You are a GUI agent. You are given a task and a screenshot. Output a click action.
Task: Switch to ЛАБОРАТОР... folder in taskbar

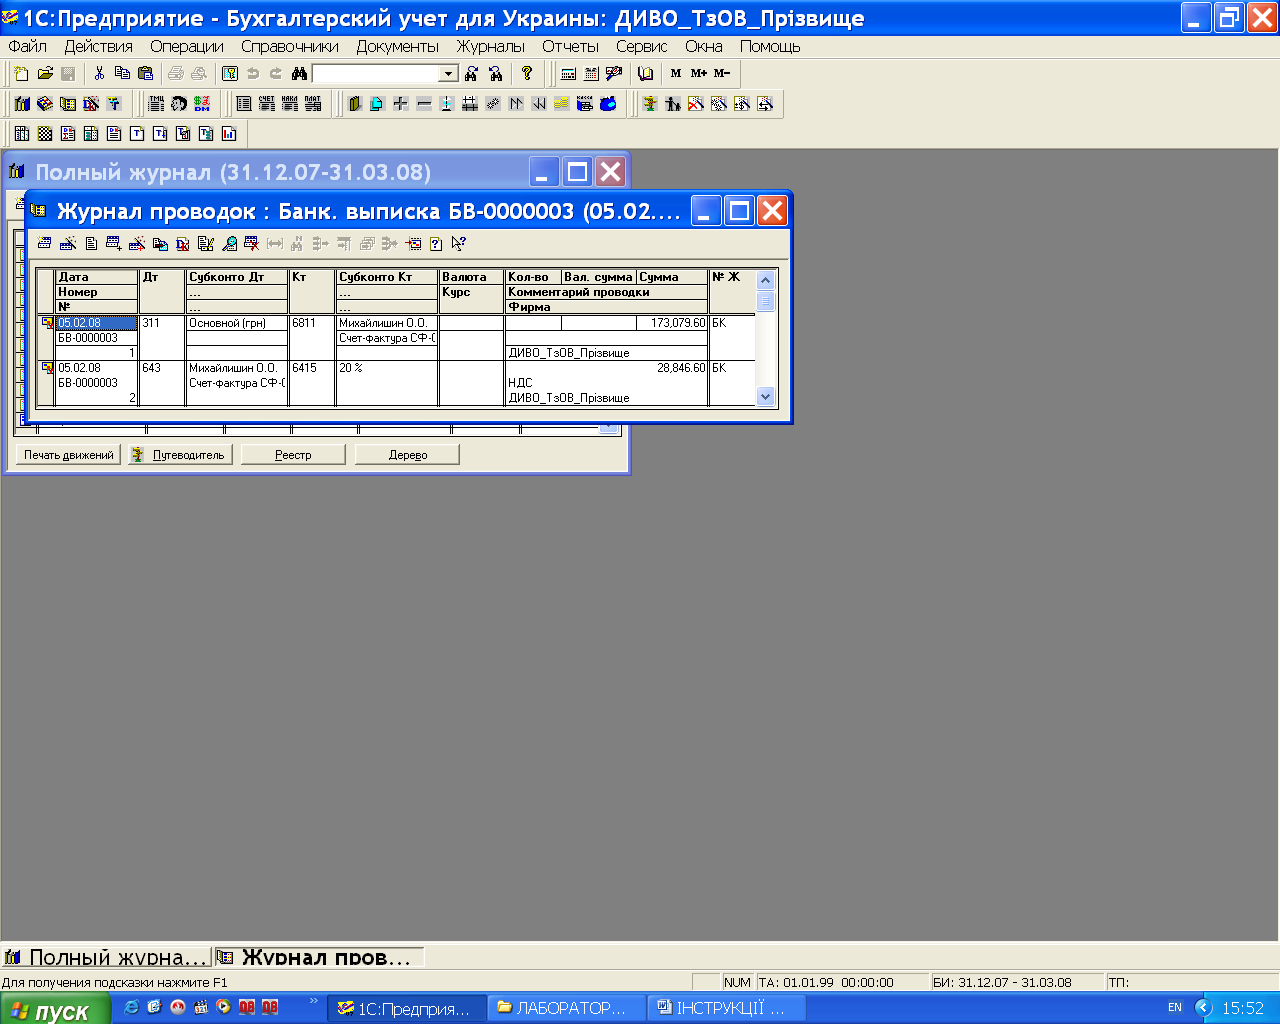566,1008
